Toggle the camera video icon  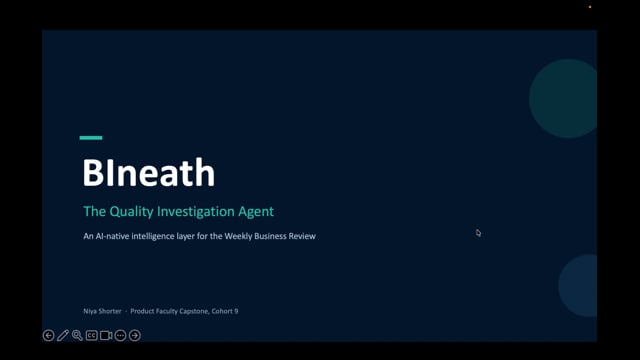106,336
